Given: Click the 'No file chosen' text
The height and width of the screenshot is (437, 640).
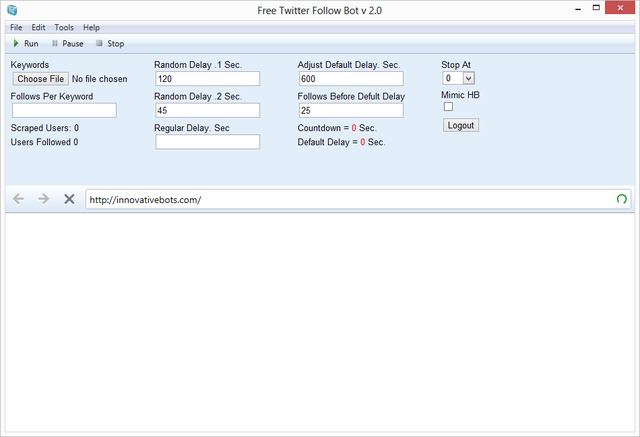Looking at the screenshot, I should pyautogui.click(x=100, y=79).
